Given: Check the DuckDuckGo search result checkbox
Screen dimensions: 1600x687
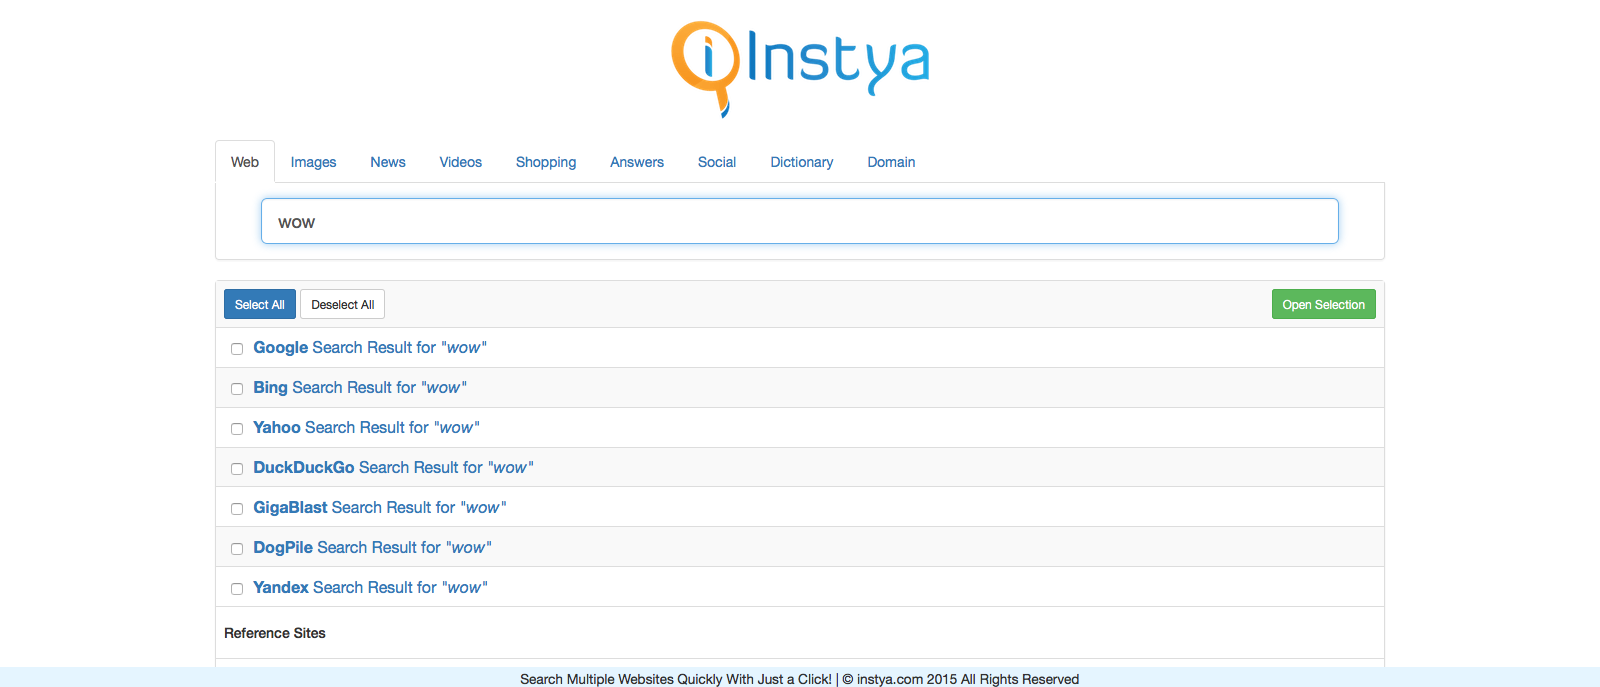Looking at the screenshot, I should coord(237,469).
